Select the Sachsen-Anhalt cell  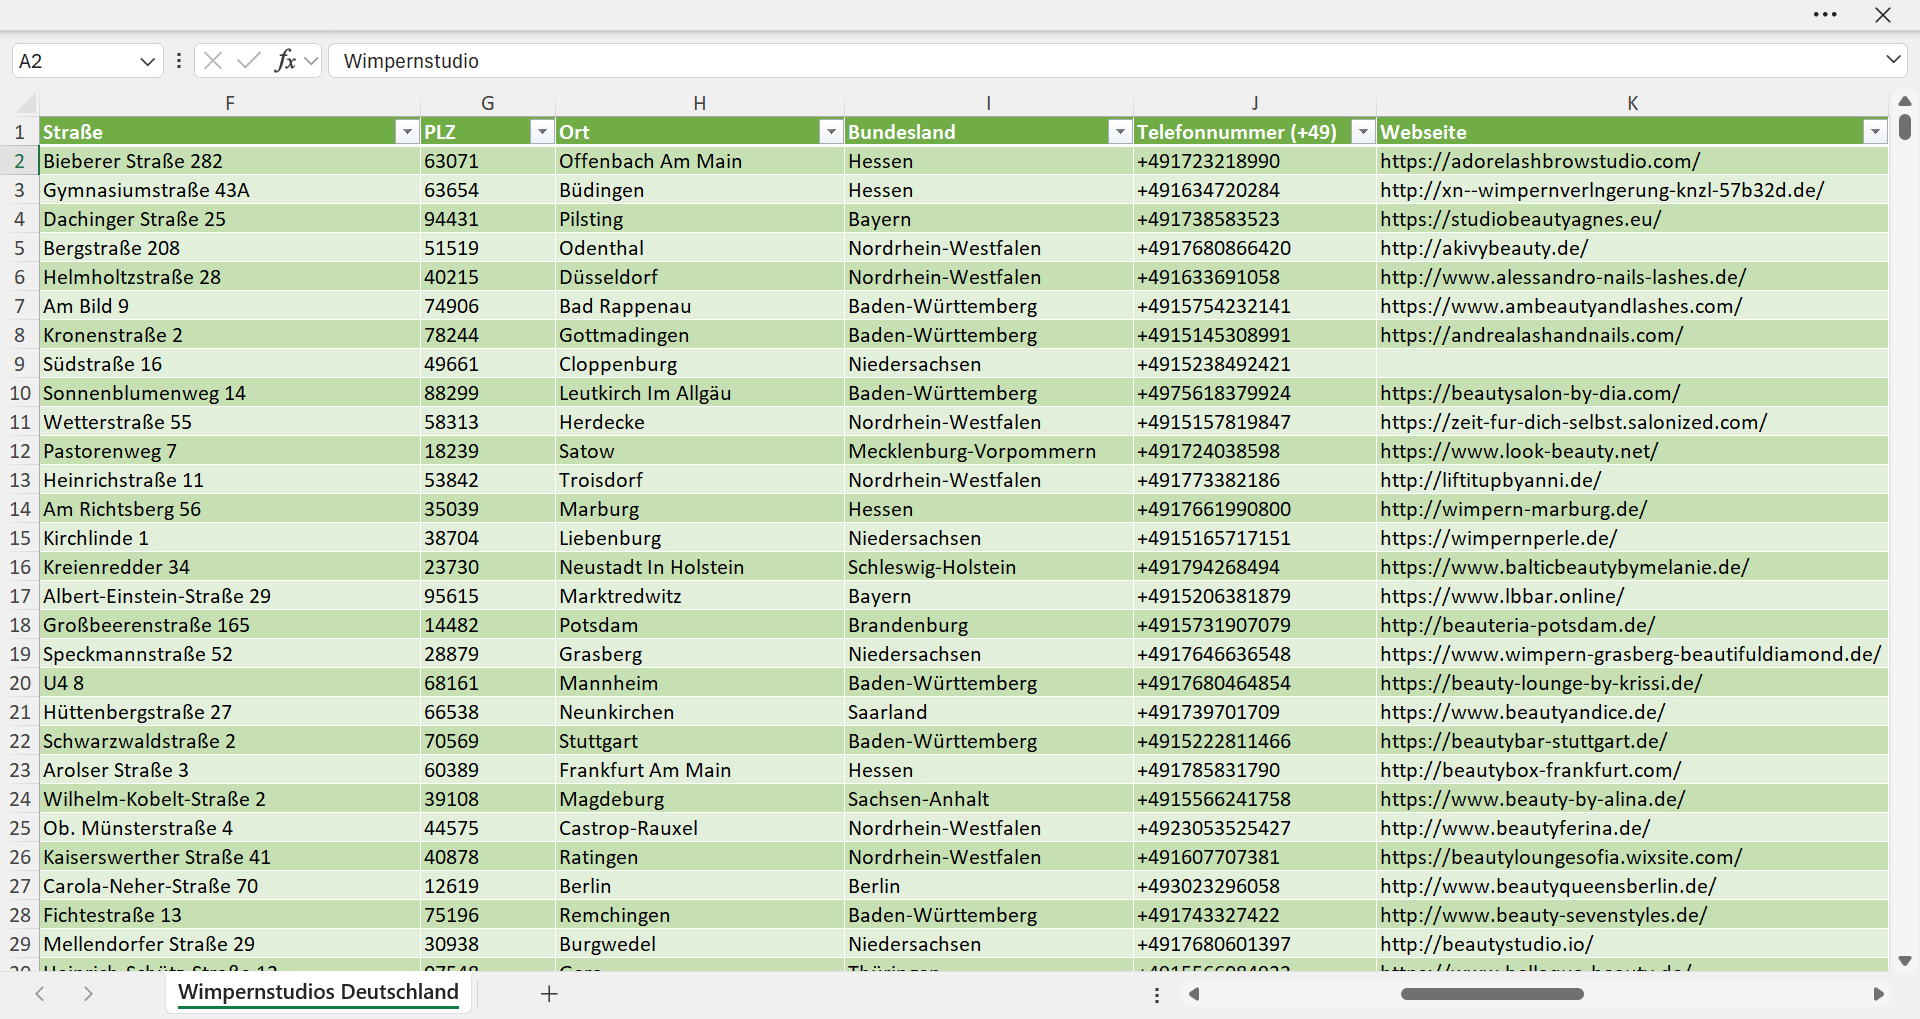coord(988,799)
